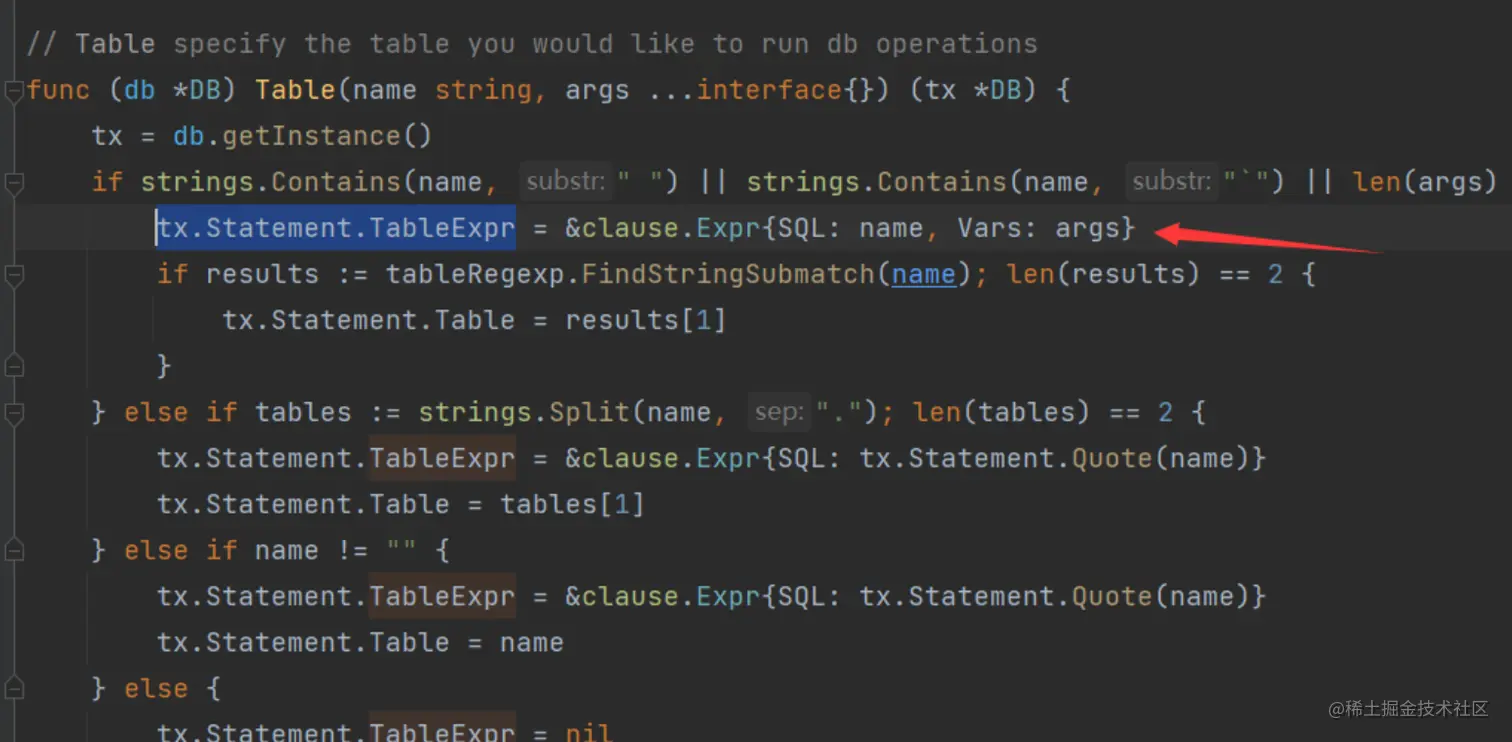Collapse the final 'else {' fold marker
The height and width of the screenshot is (742, 1512).
pos(14,690)
